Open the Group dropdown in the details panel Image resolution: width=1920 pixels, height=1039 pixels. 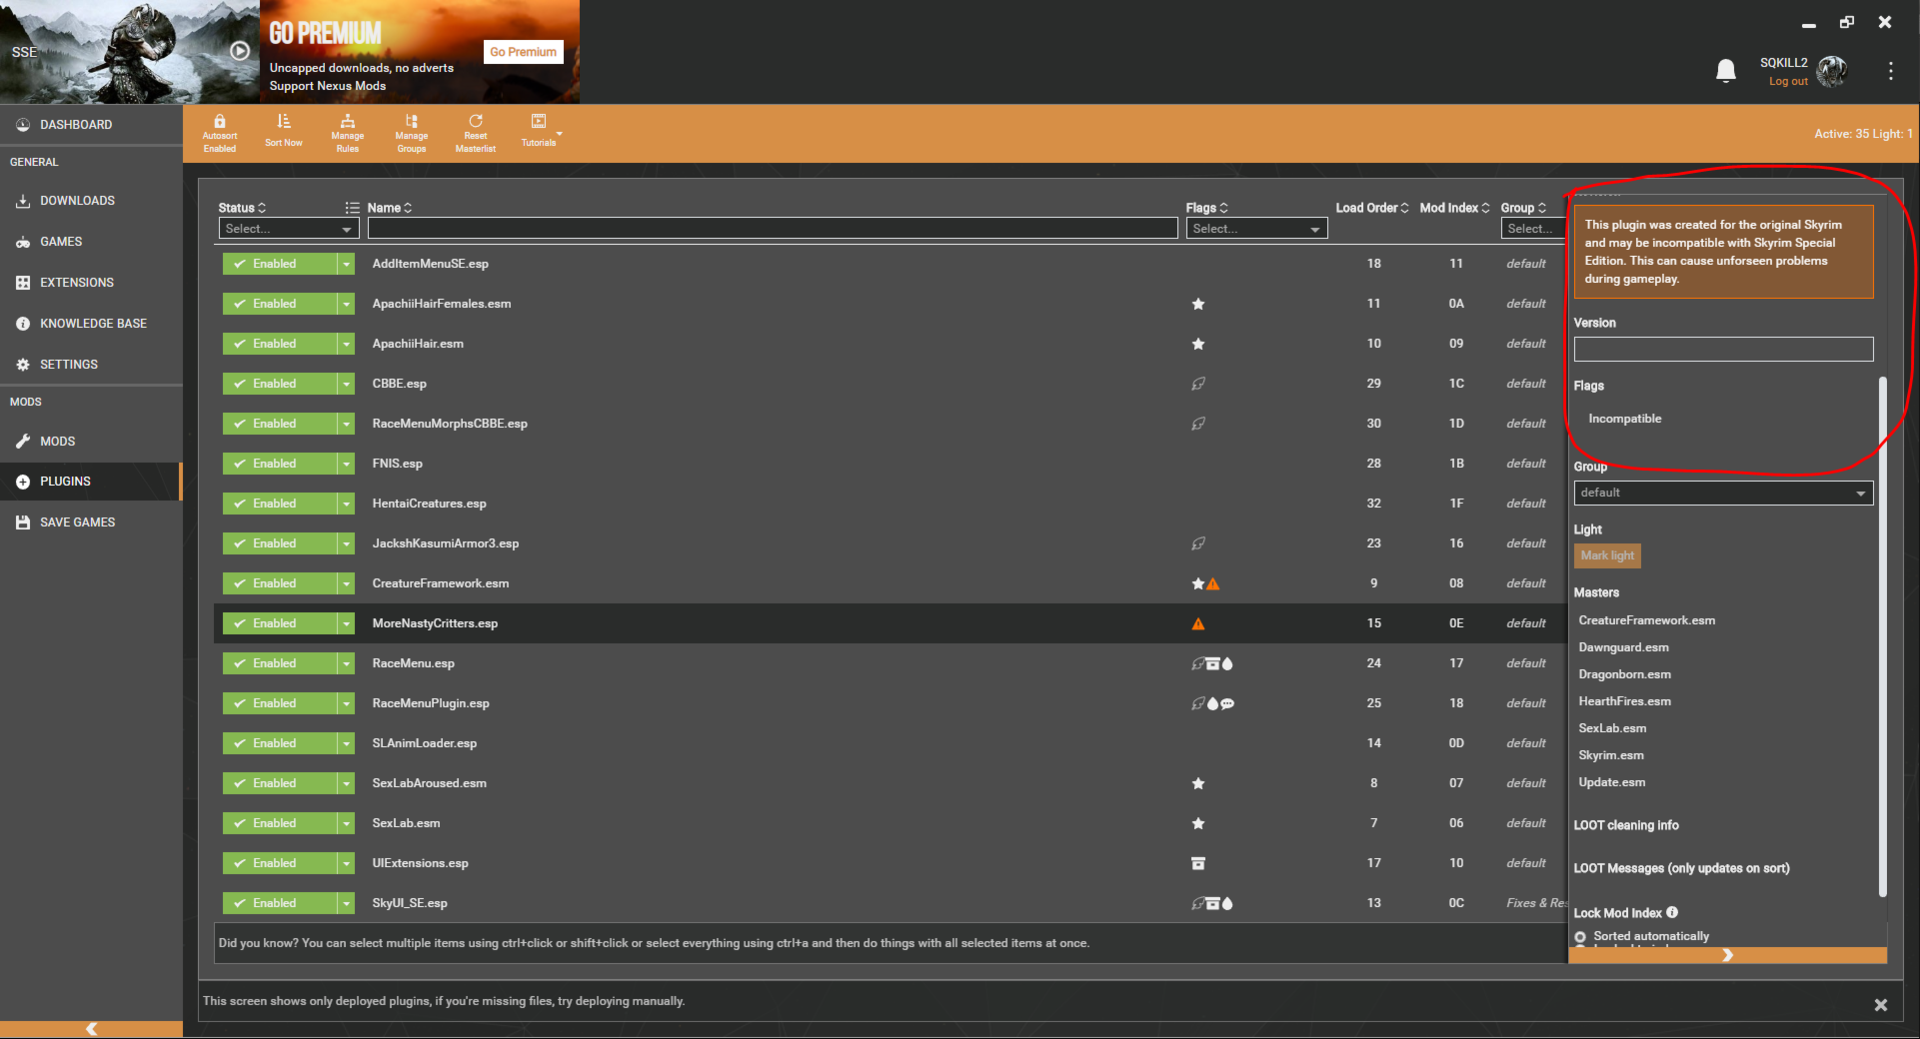(x=1723, y=493)
